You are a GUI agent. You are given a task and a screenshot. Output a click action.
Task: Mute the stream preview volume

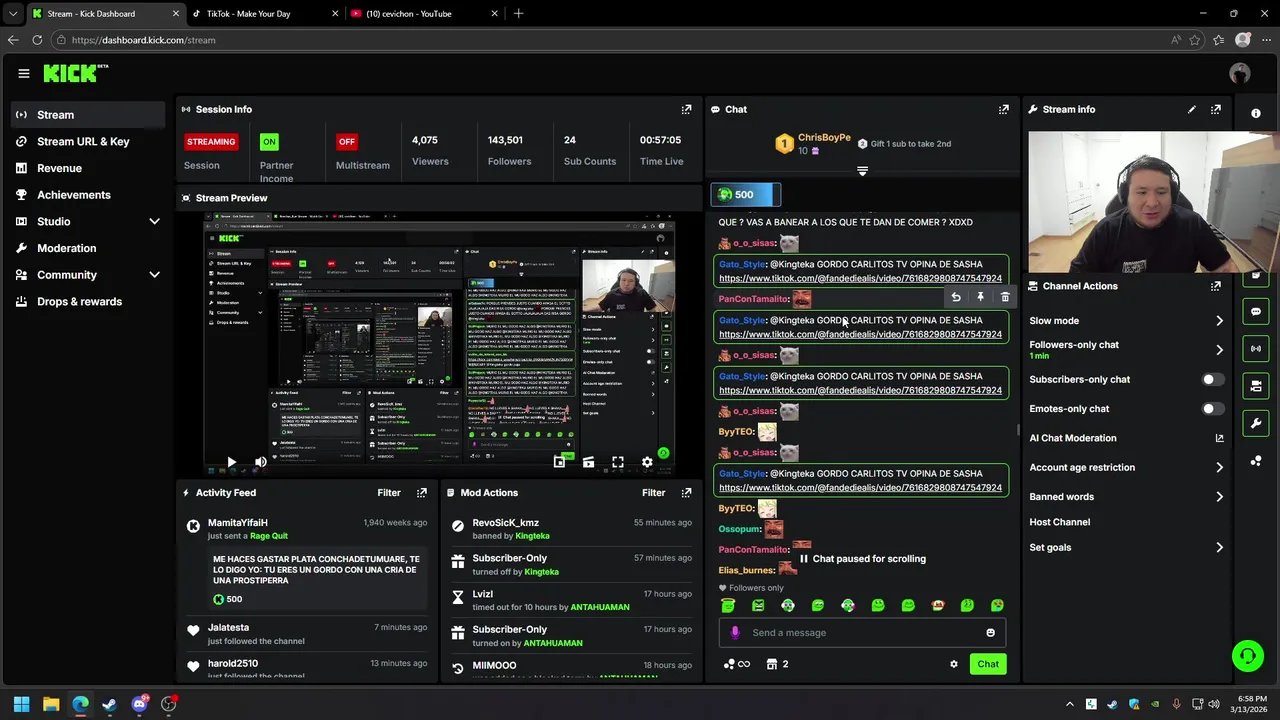260,462
